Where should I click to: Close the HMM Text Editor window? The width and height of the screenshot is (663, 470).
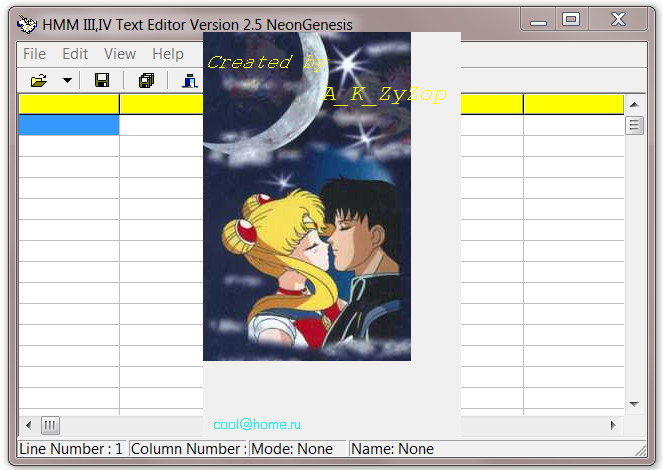point(618,19)
